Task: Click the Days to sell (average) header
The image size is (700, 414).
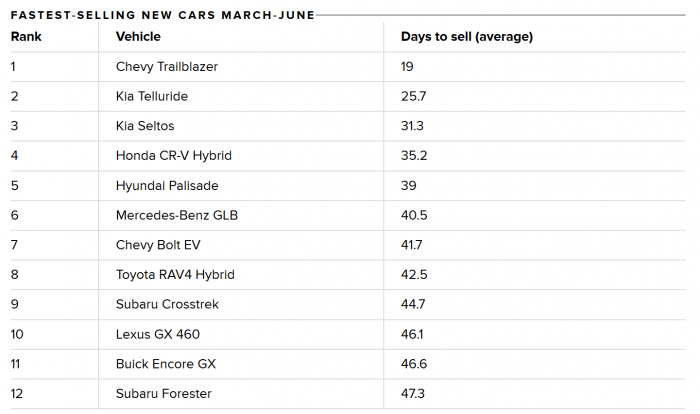Action: [466, 37]
